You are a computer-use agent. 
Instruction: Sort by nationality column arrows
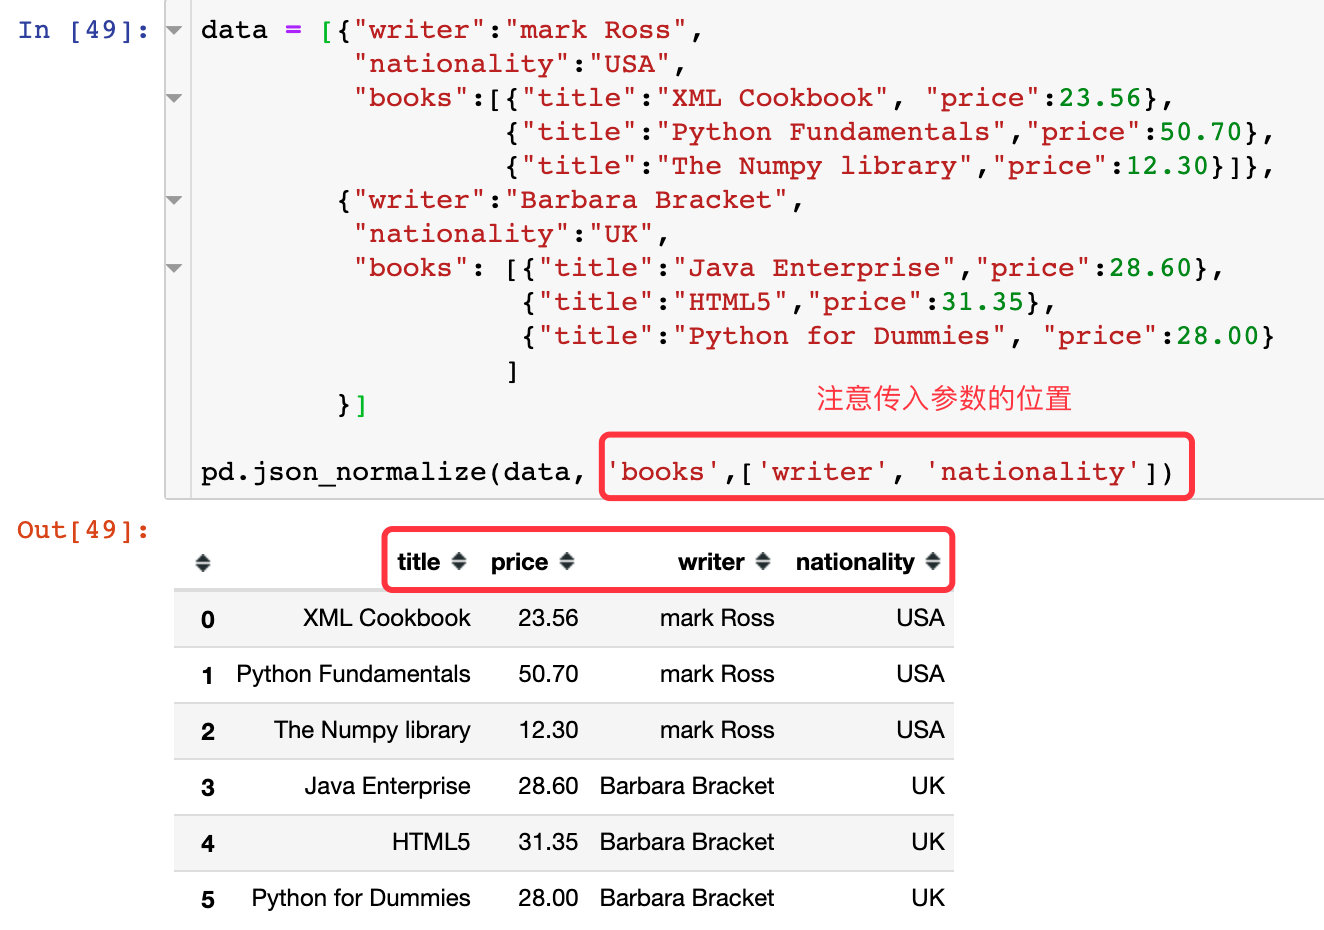933,561
